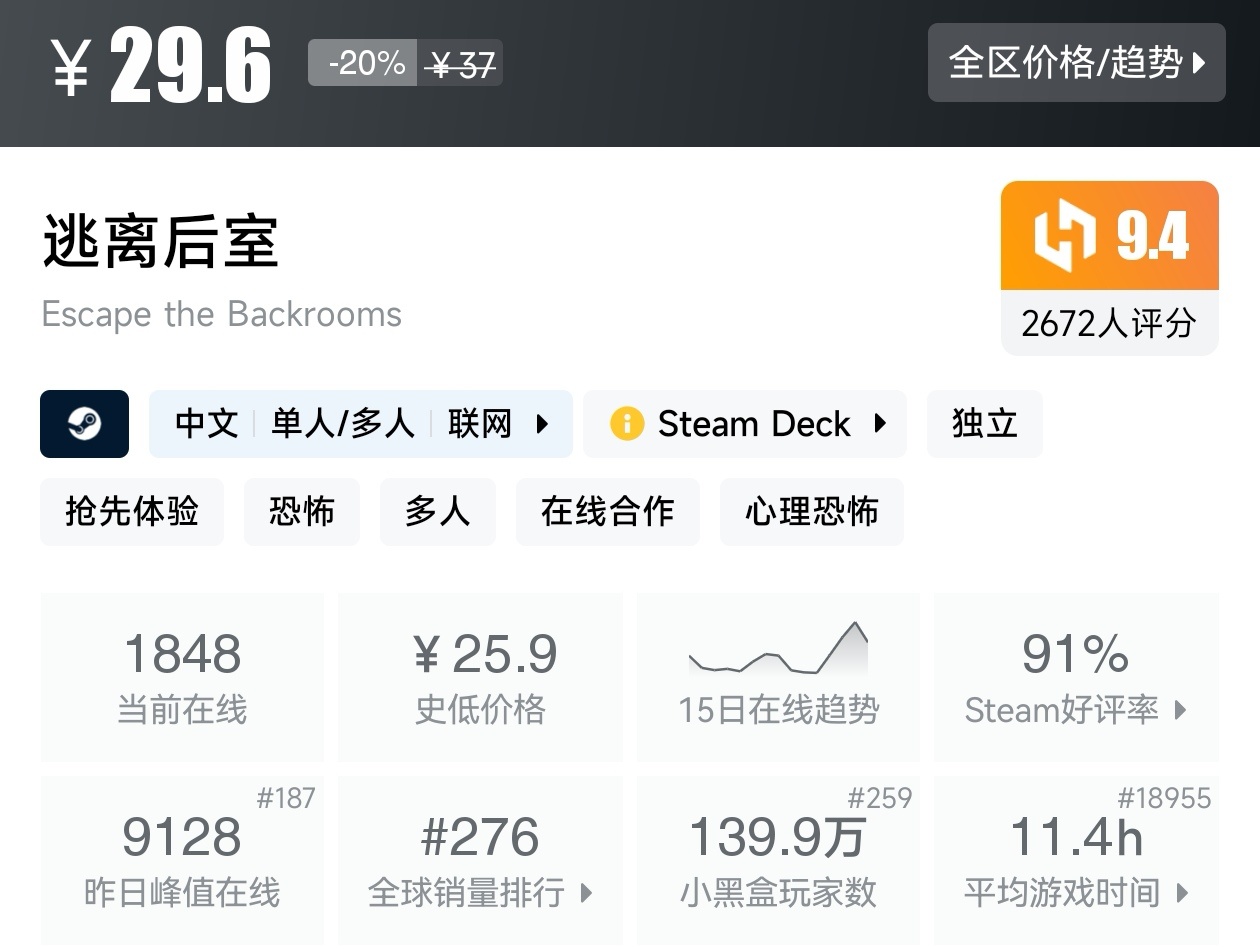
Task: Click the ¥25.9 史低价格 stat
Action: pos(480,676)
